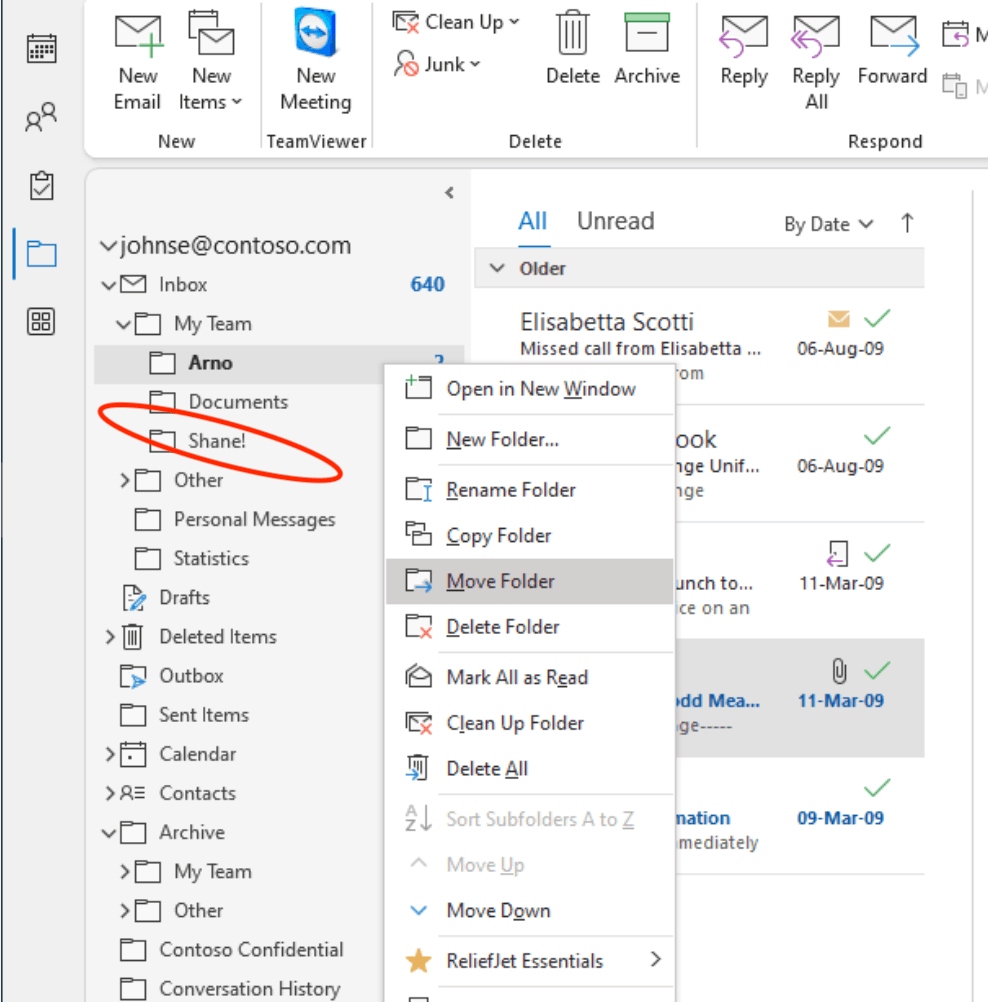Viewport: 988px width, 1002px height.
Task: Click check mark flag on Elisabetta message
Action: click(x=877, y=318)
